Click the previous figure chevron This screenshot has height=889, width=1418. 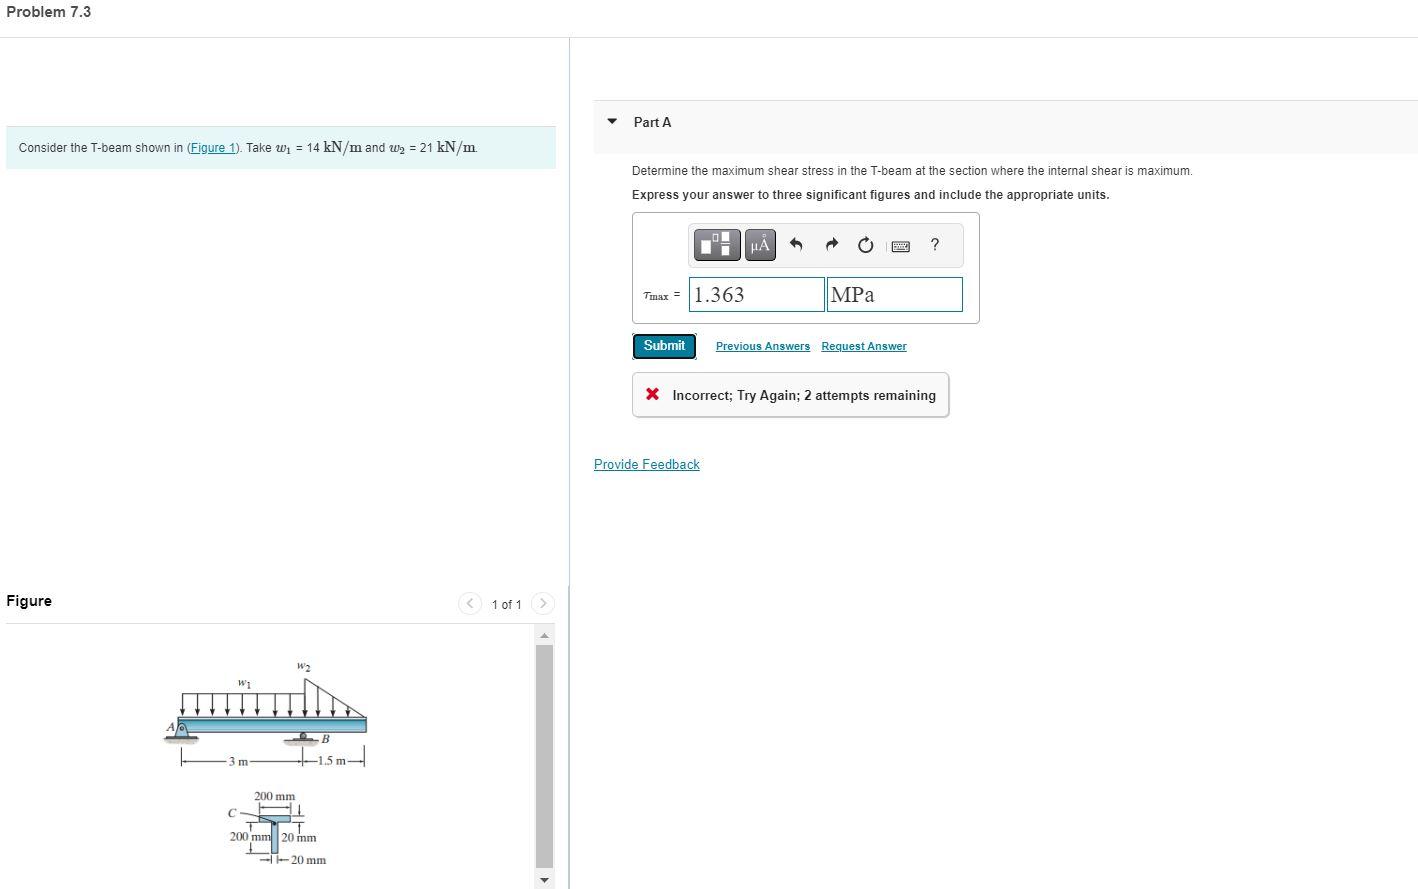[x=470, y=603]
